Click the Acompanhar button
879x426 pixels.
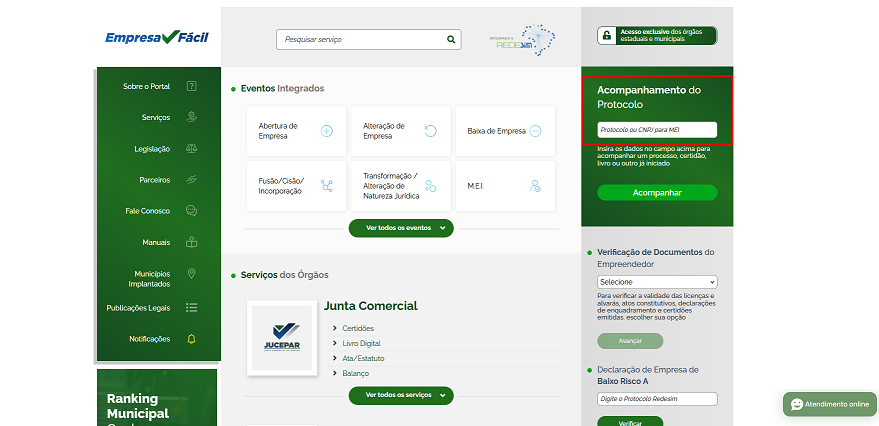tap(657, 192)
